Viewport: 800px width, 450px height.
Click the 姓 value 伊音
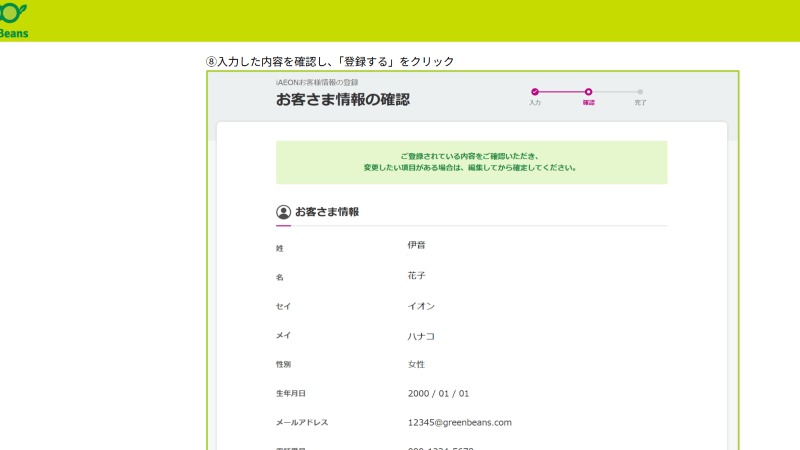(416, 245)
